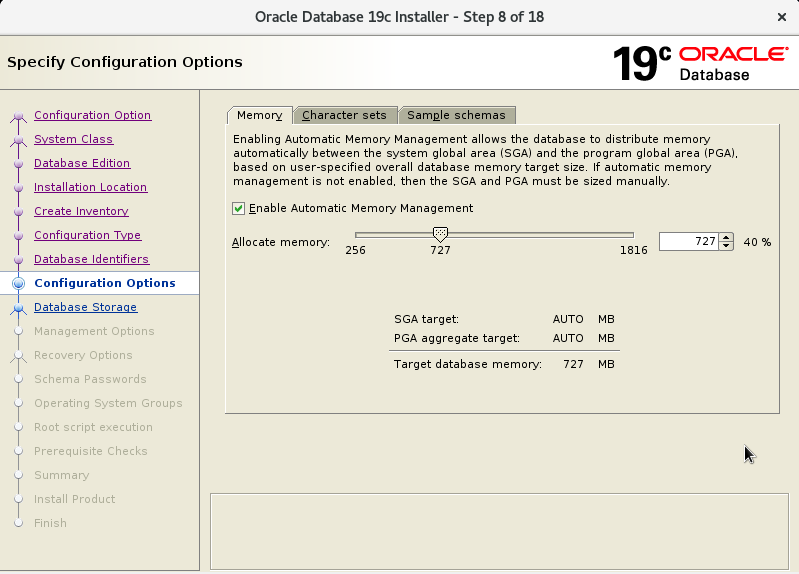This screenshot has width=799, height=574.
Task: Open the Sample schemas tab
Action: click(x=457, y=115)
